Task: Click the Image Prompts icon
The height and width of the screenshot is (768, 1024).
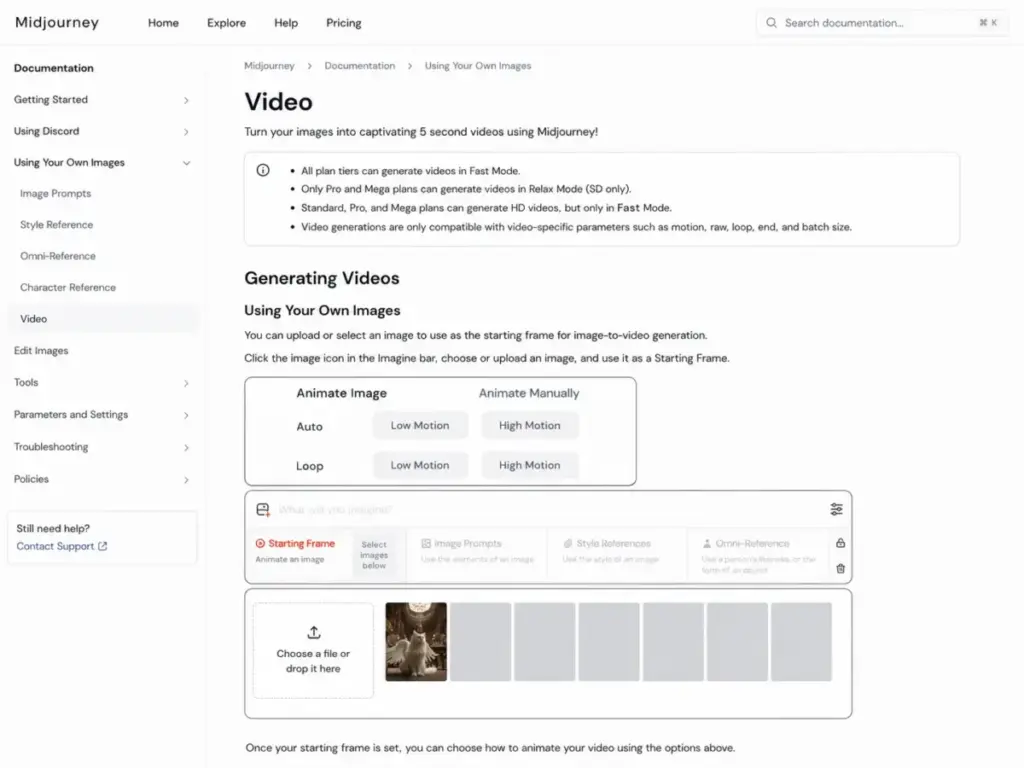Action: tap(426, 543)
